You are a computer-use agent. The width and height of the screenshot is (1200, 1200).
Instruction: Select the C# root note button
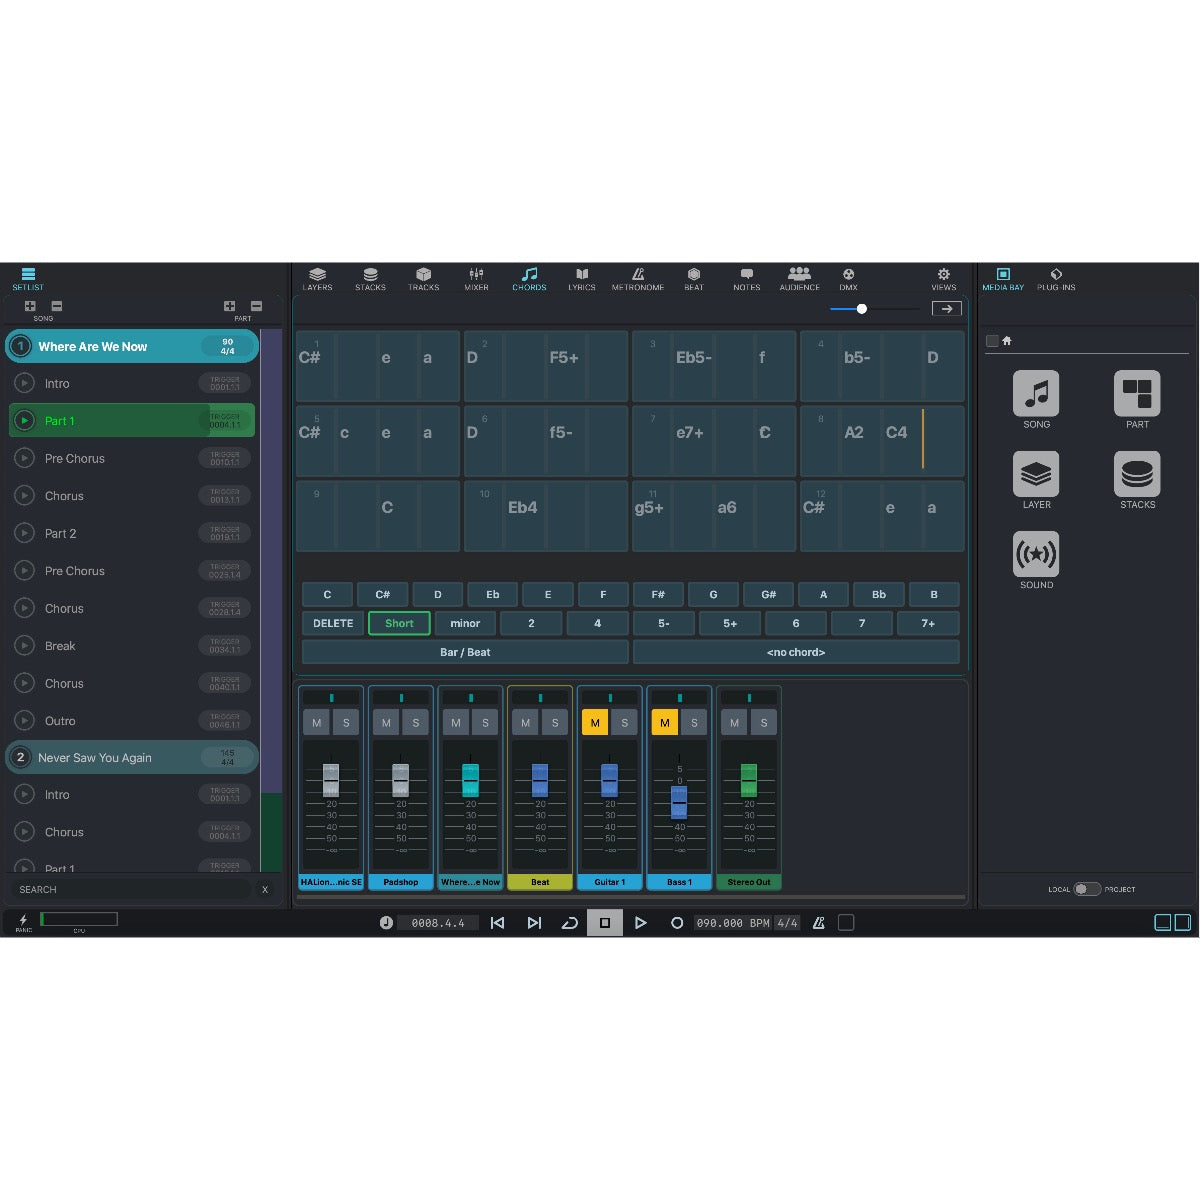pos(382,594)
